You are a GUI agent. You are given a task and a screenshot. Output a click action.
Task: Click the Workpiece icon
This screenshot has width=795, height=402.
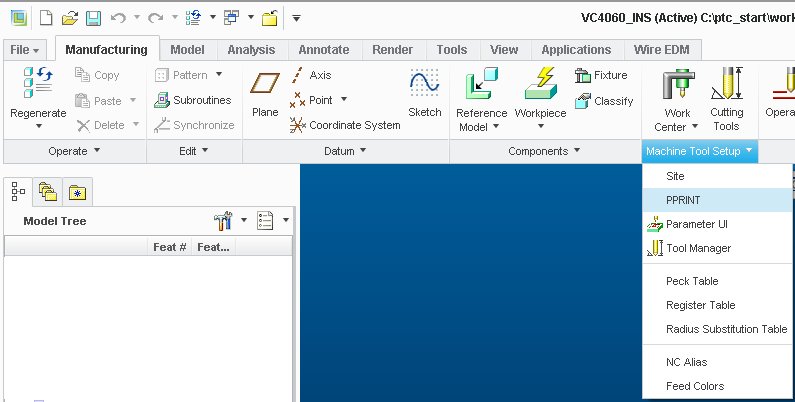click(540, 84)
